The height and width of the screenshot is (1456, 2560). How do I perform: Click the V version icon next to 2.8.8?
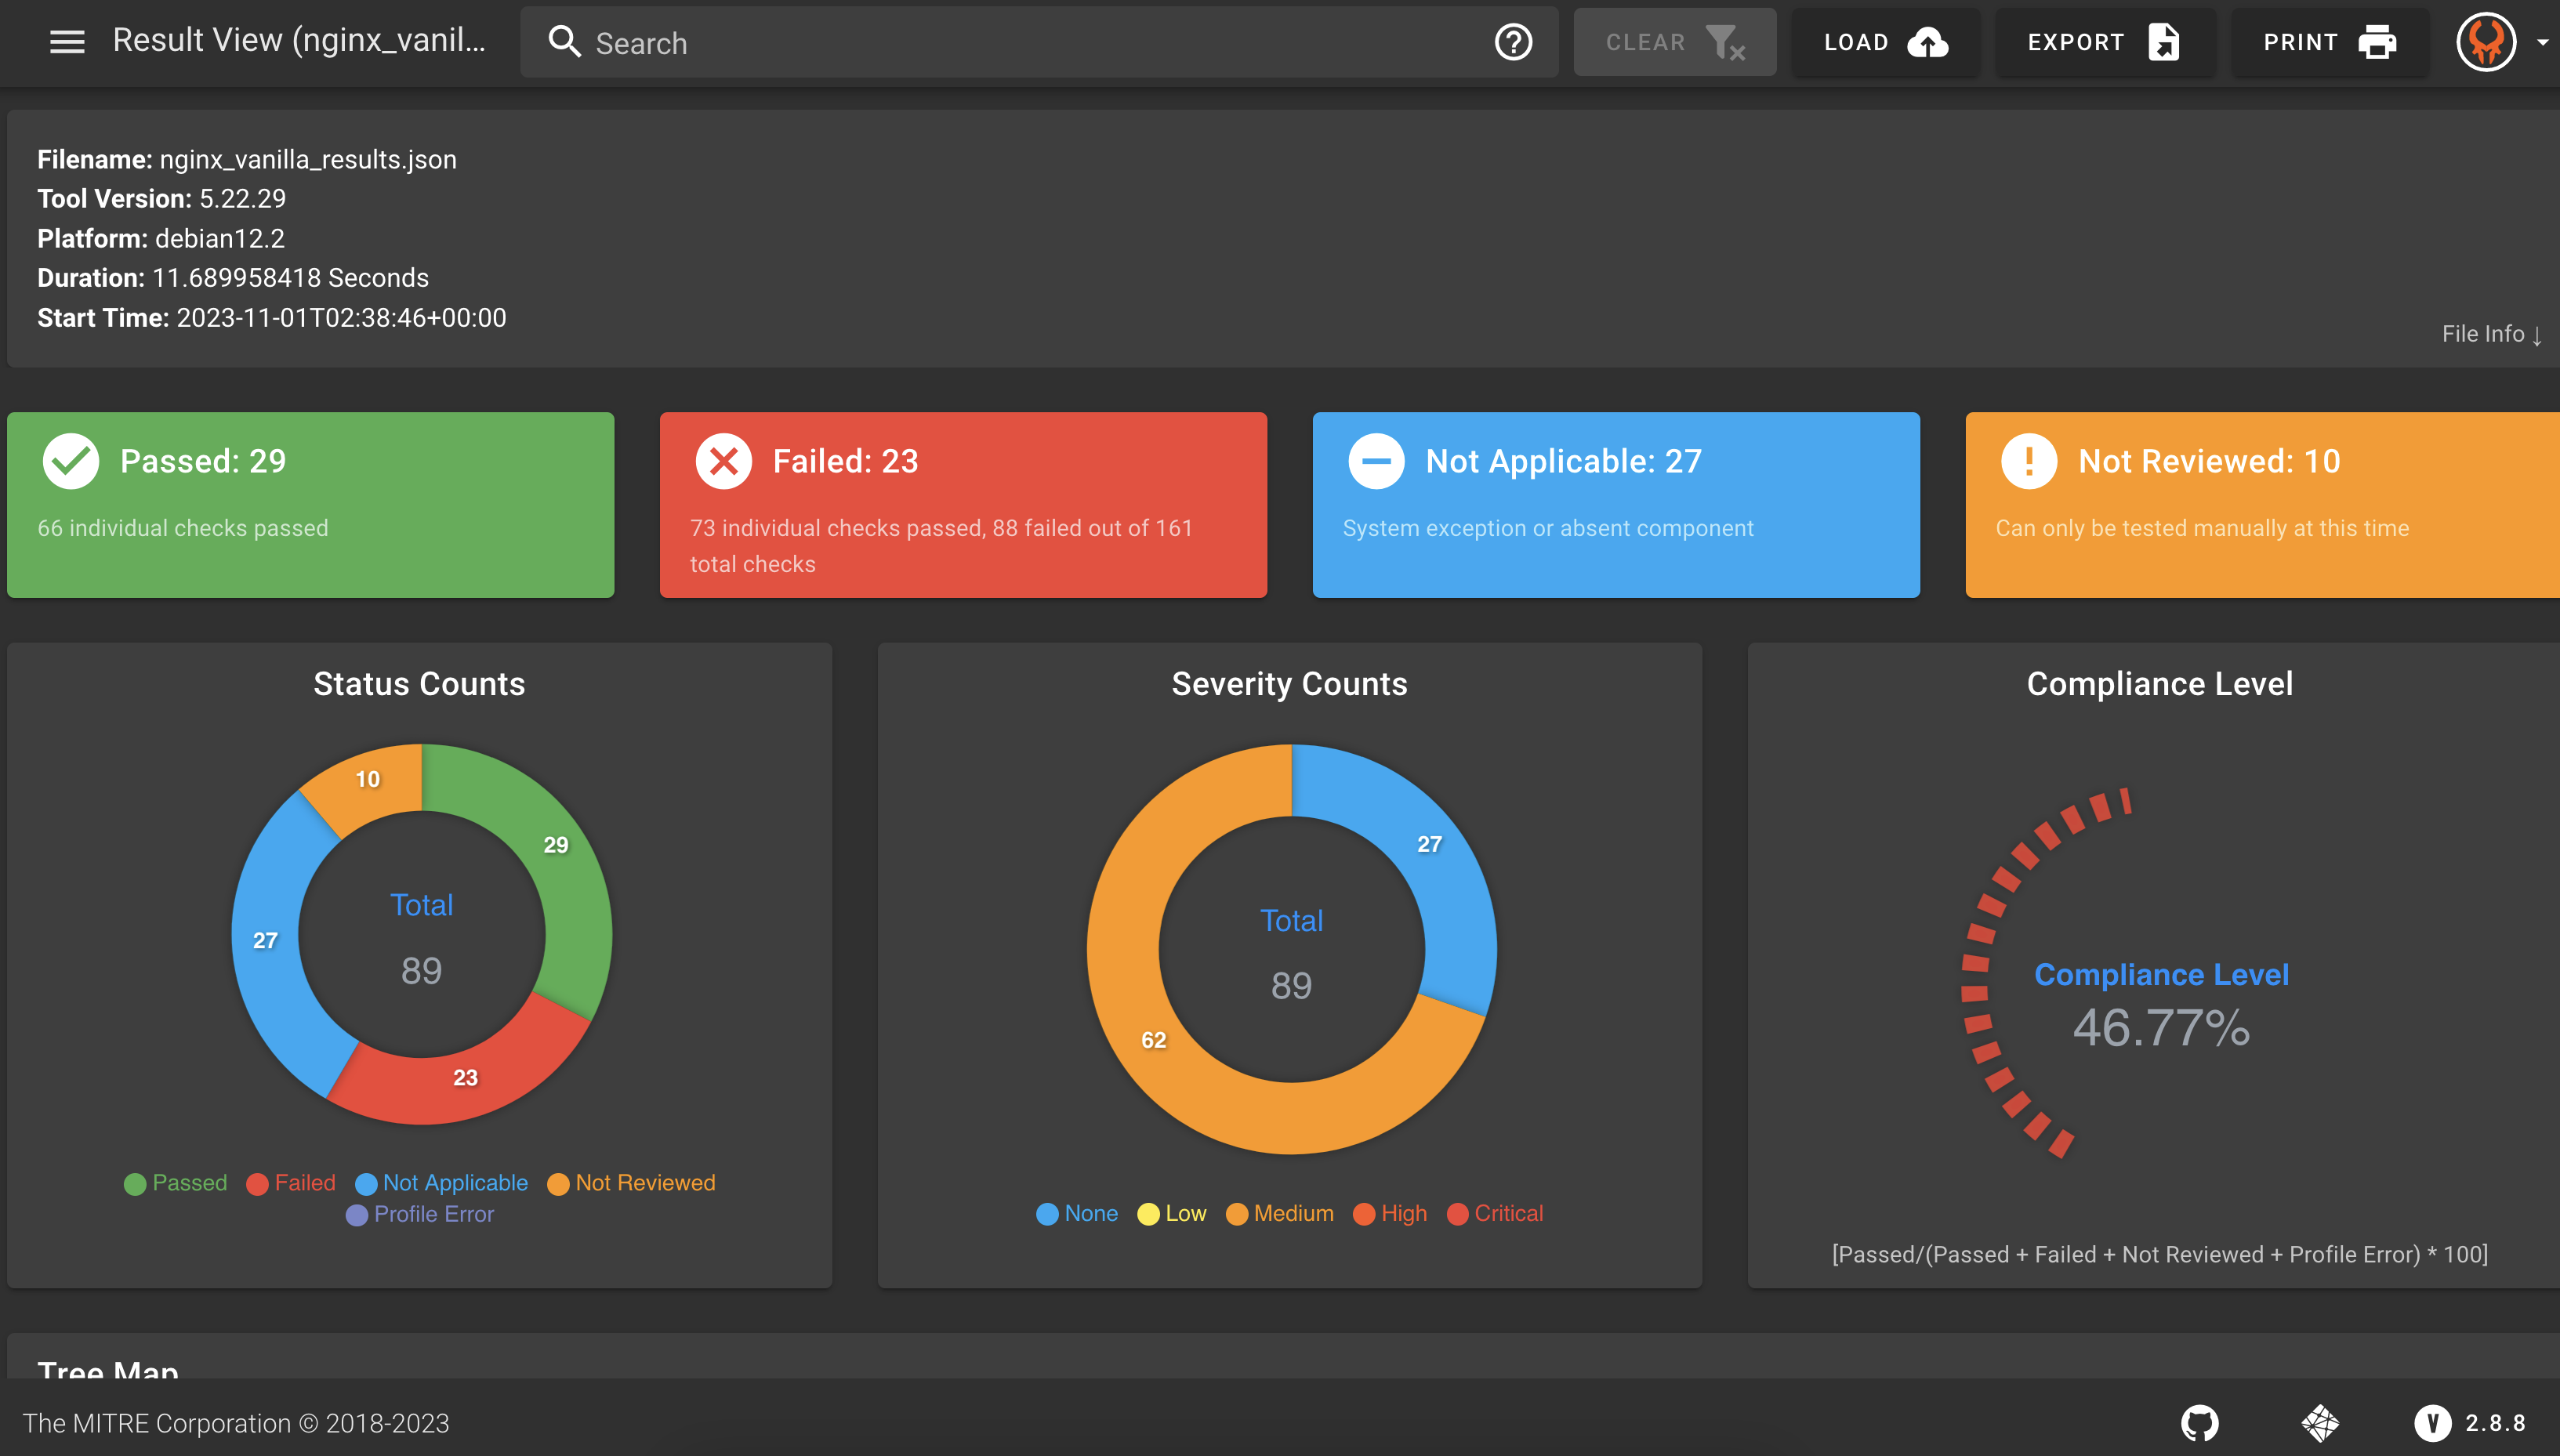tap(2433, 1423)
